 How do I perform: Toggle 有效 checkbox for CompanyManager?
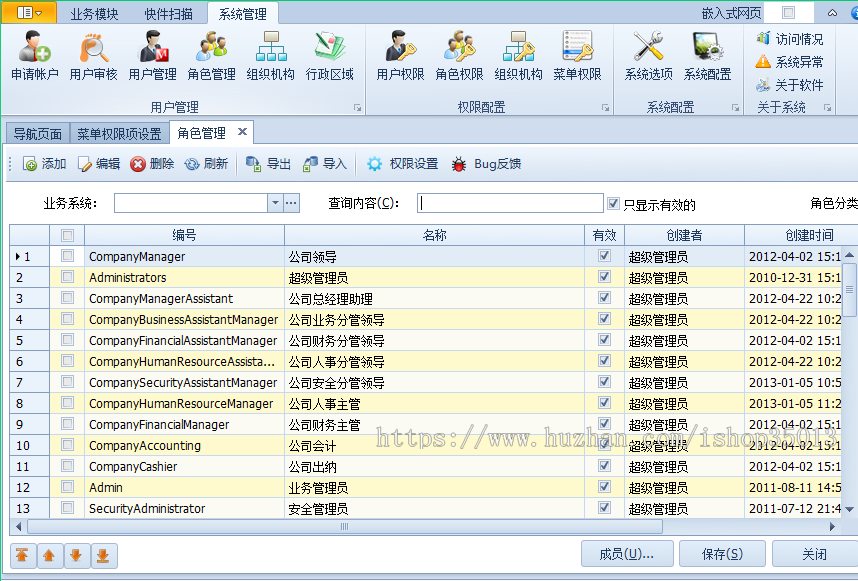tap(604, 255)
